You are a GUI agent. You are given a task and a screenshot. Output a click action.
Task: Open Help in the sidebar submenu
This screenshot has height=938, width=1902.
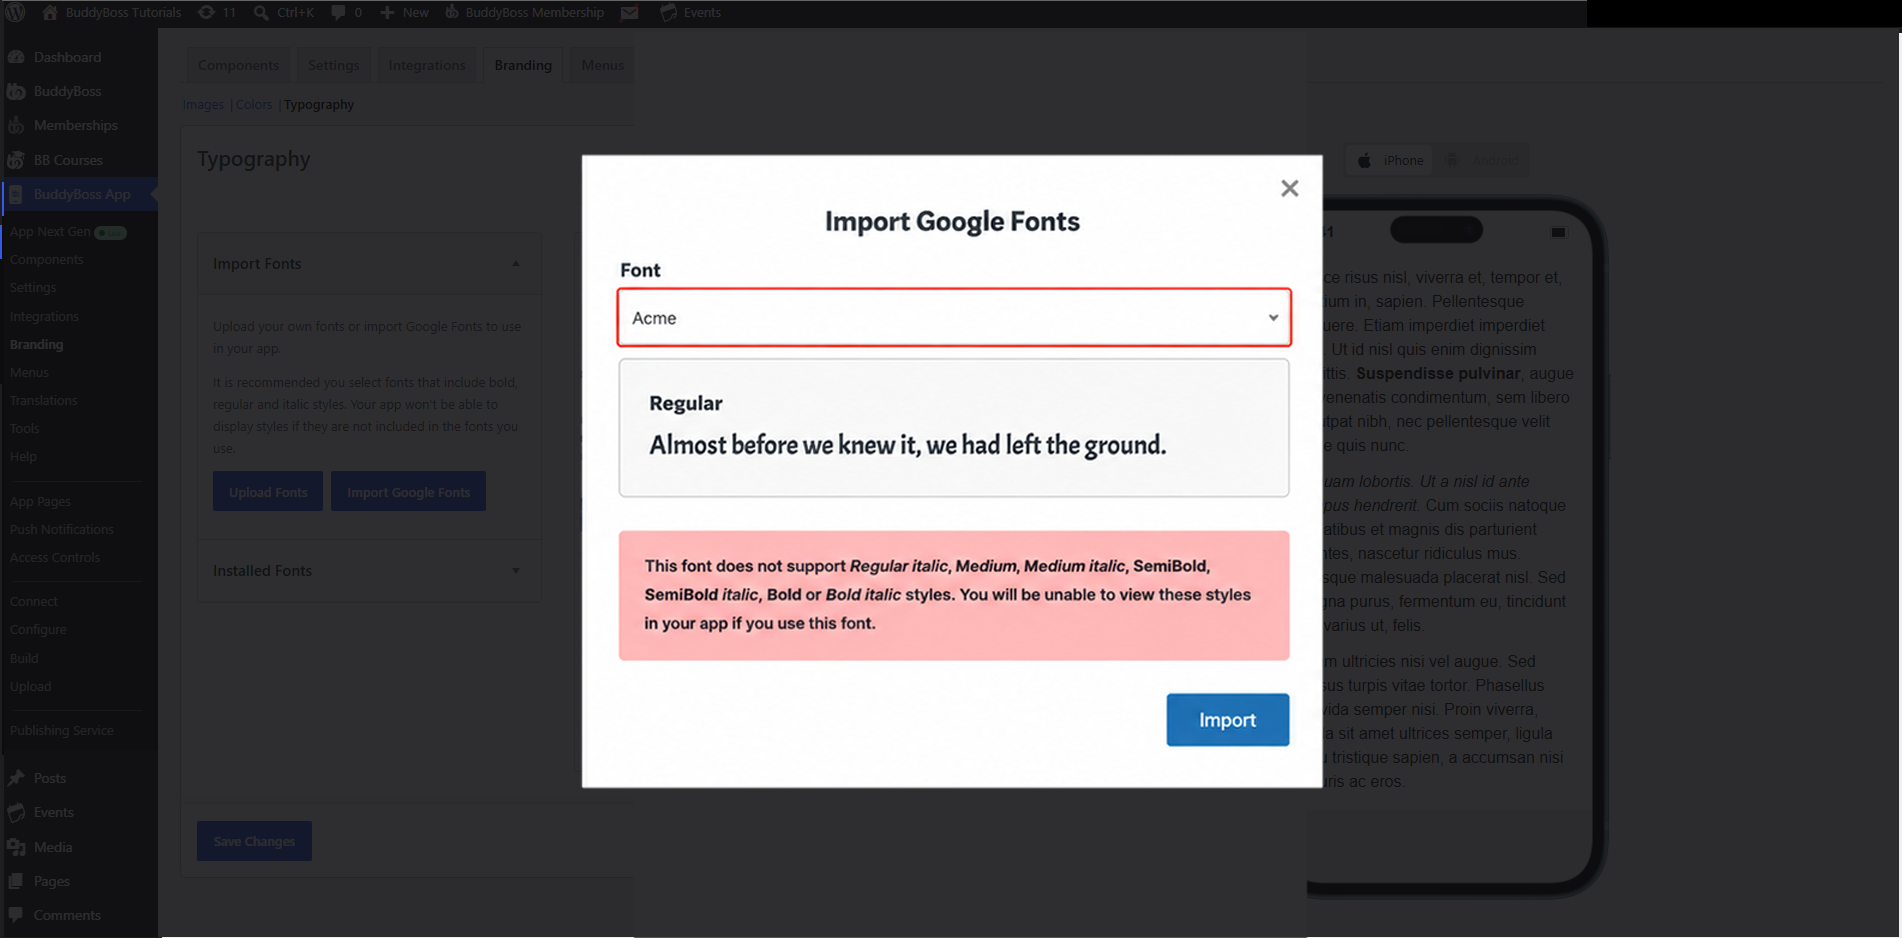[x=23, y=456]
